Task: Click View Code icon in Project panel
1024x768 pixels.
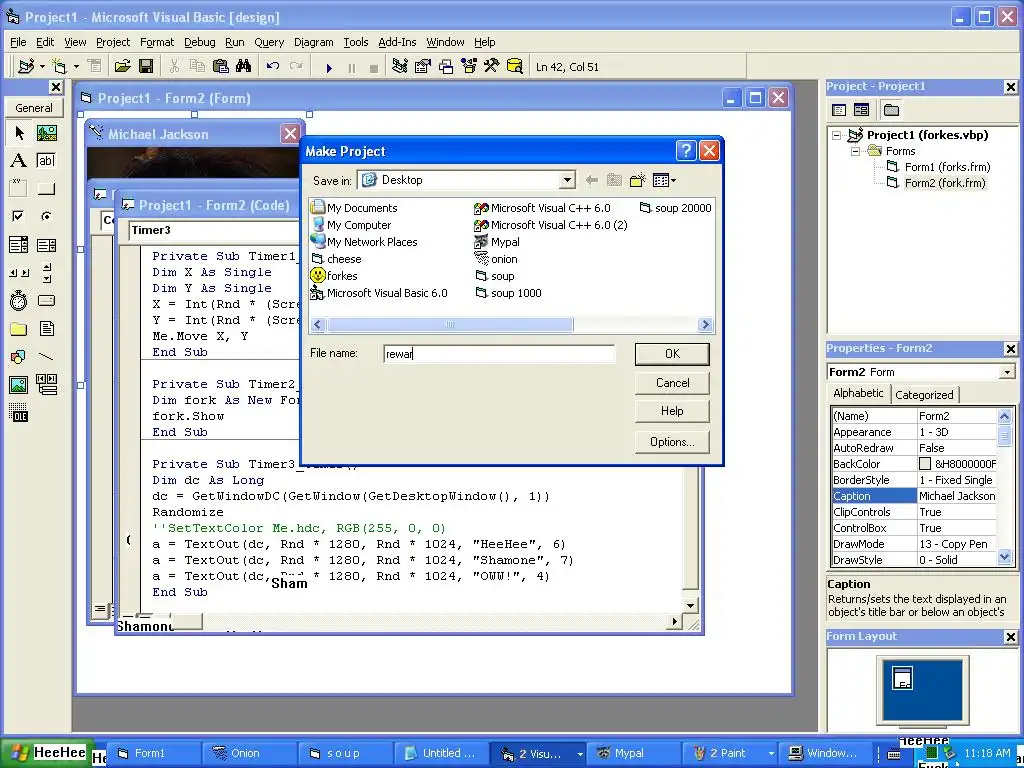Action: coord(839,110)
